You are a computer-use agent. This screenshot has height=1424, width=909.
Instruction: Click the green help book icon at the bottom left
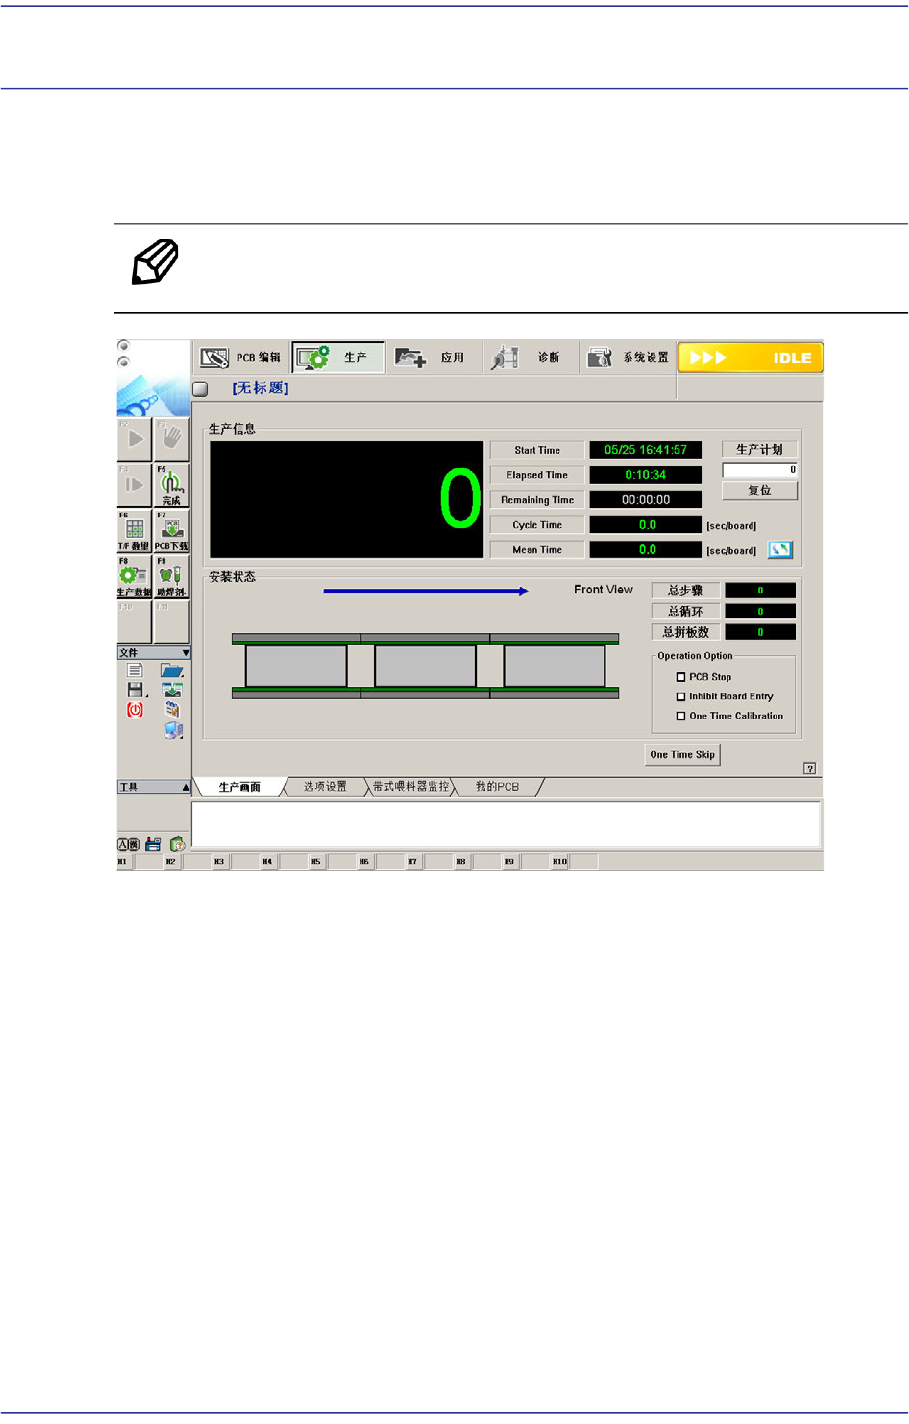click(177, 844)
